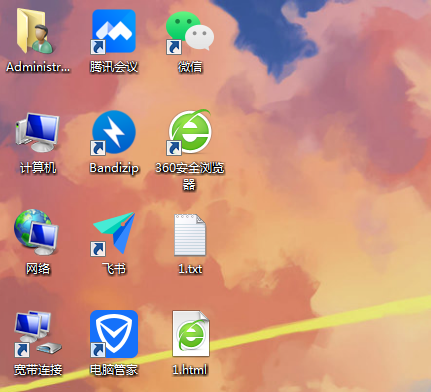
Task: Click the Bandizip blue lightning bolt icon
Action: tap(113, 133)
